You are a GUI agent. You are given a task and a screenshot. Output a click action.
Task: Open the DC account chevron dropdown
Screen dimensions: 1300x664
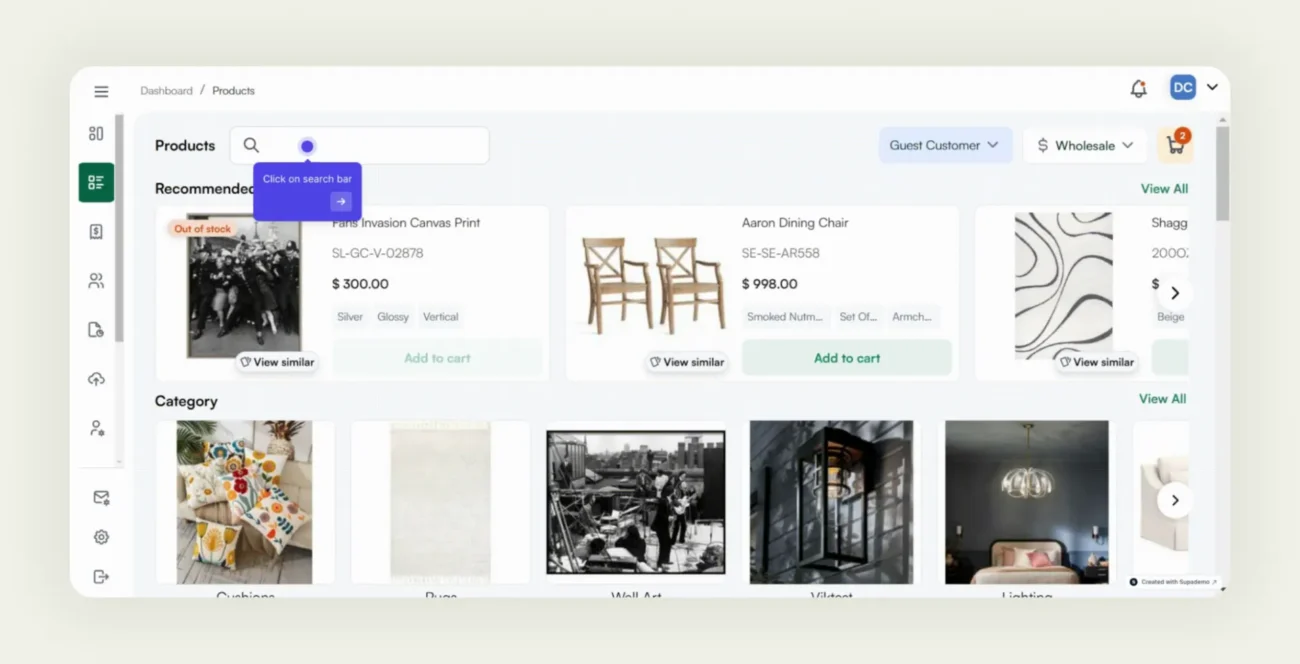[1211, 87]
